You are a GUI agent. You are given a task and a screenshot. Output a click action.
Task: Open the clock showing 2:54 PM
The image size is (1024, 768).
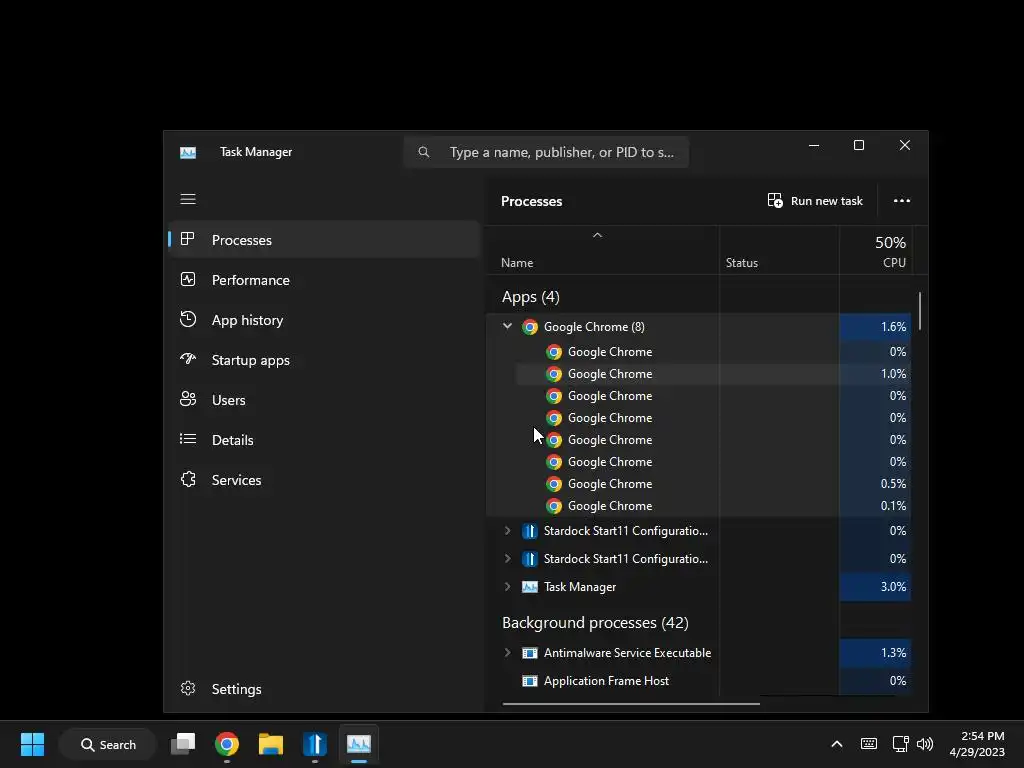point(977,744)
